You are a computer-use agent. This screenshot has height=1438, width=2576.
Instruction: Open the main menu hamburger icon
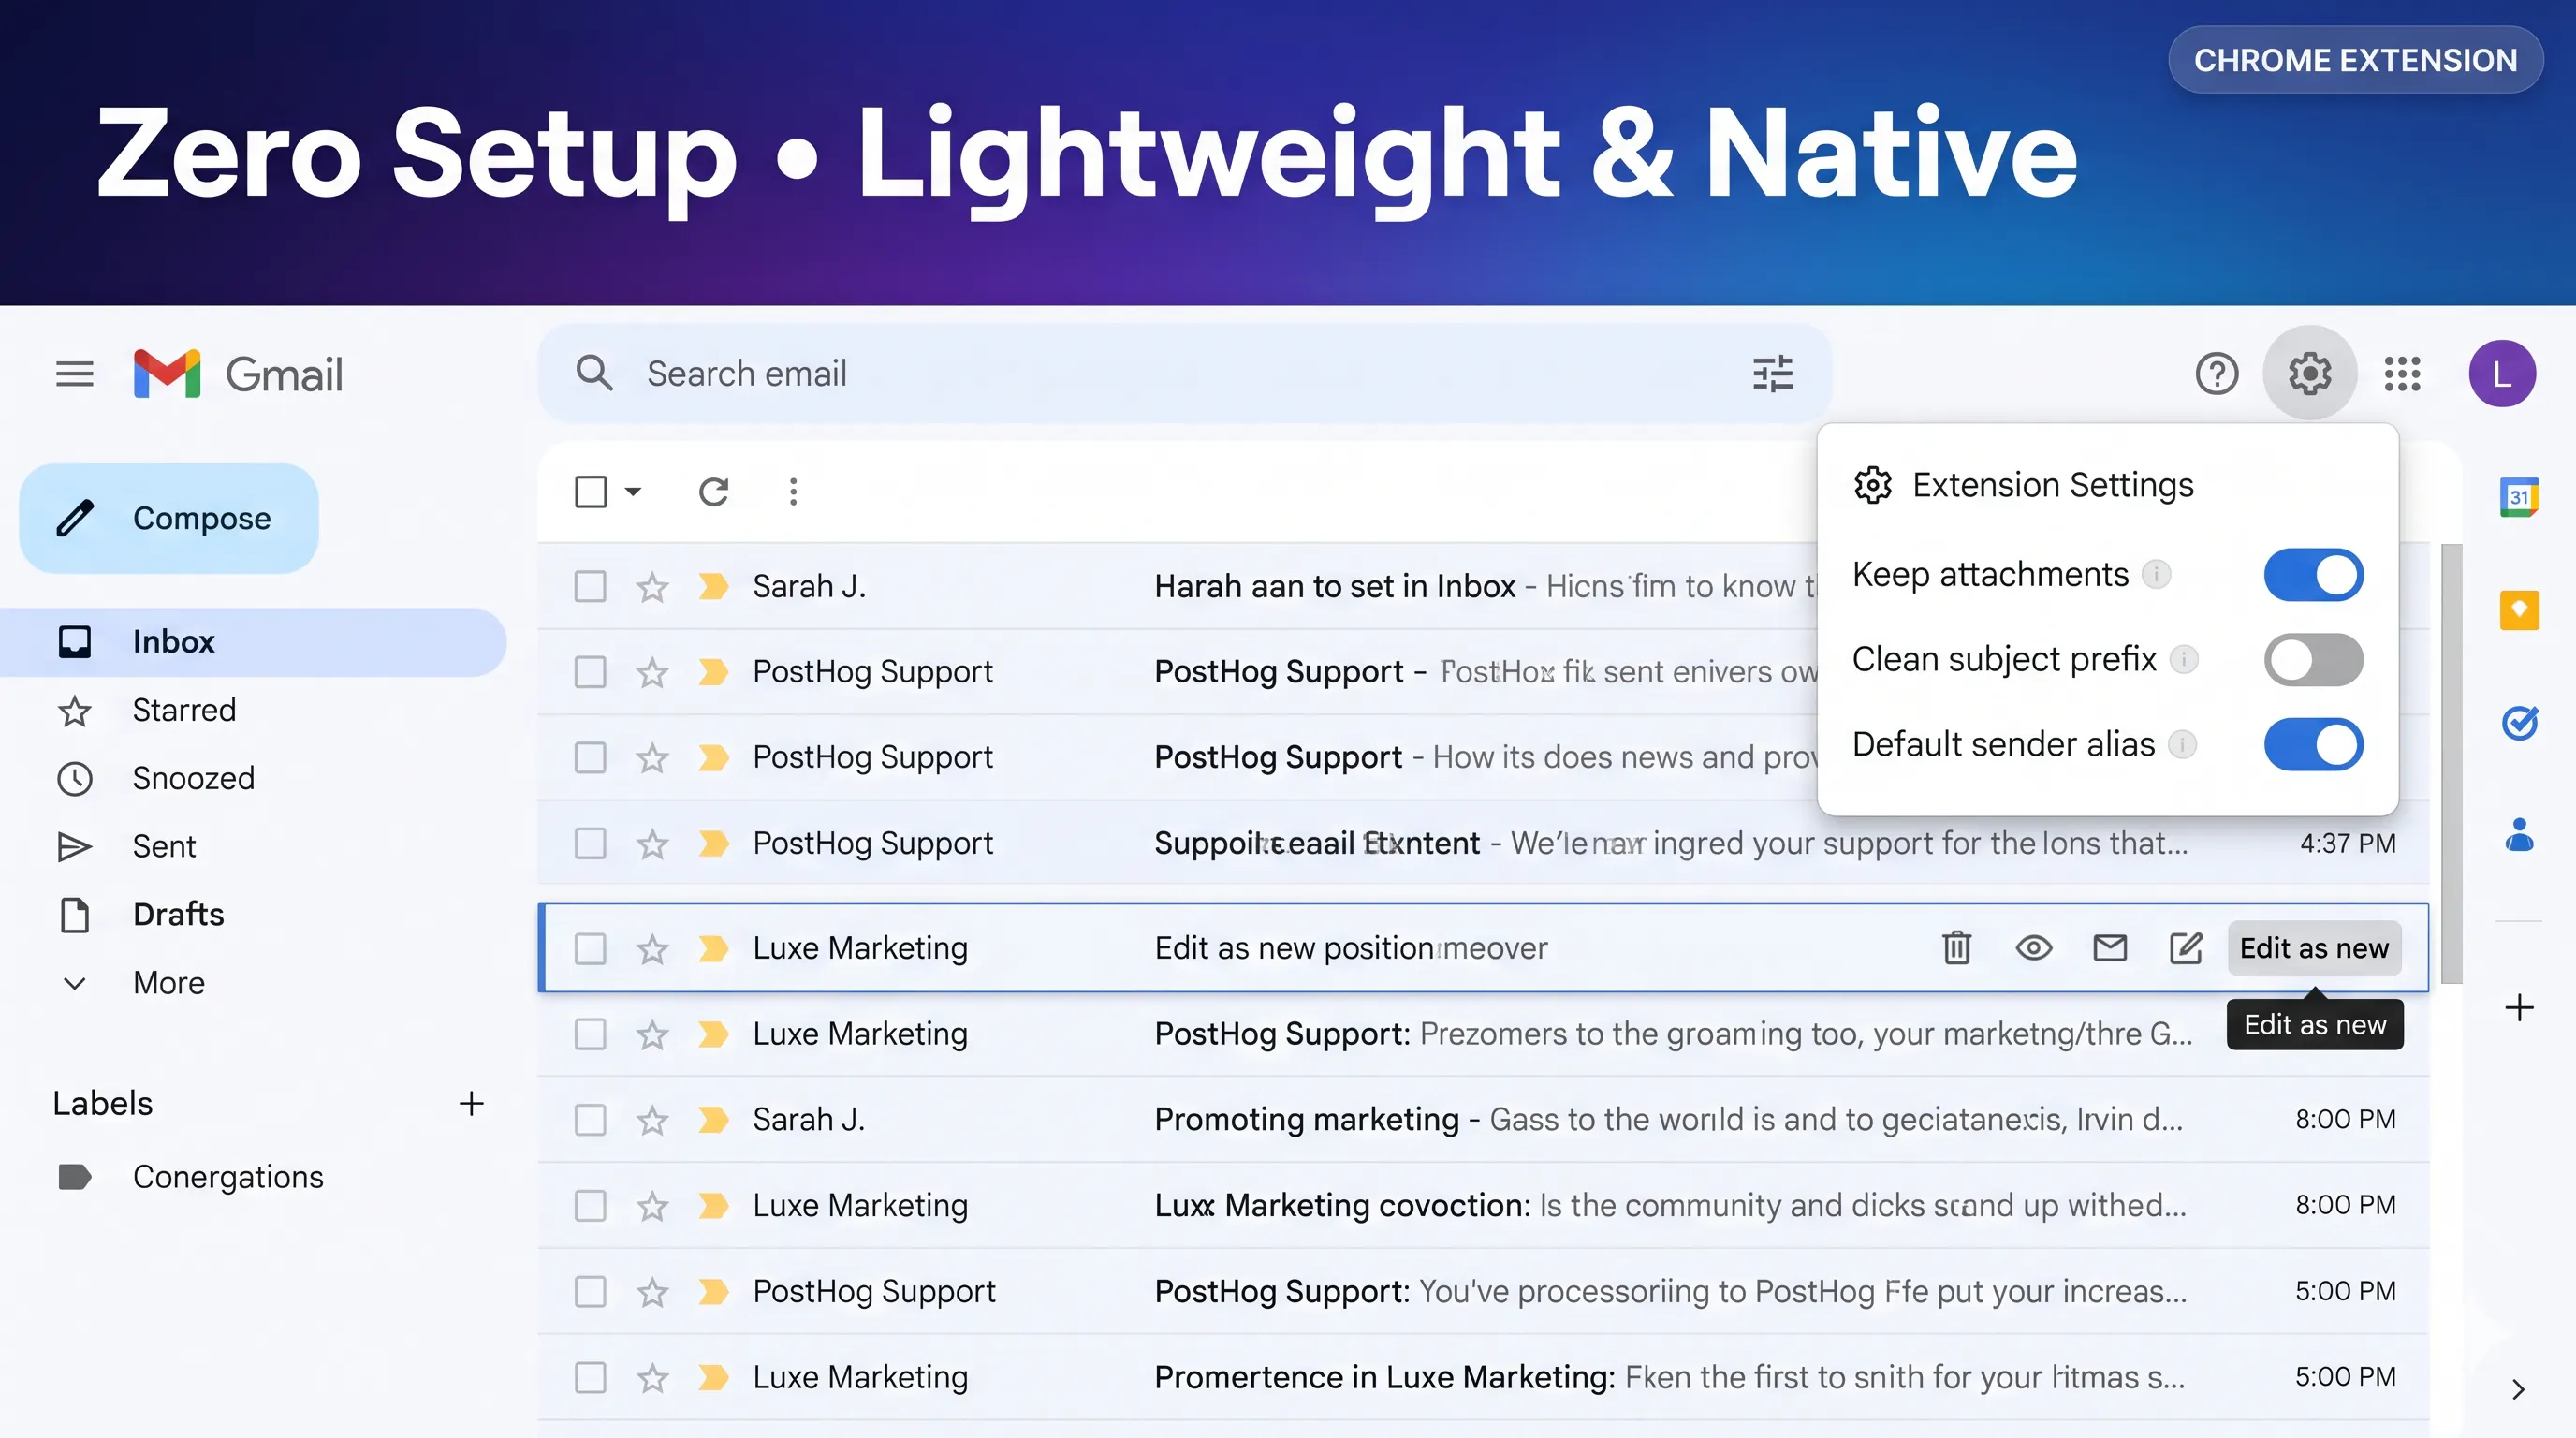(74, 374)
